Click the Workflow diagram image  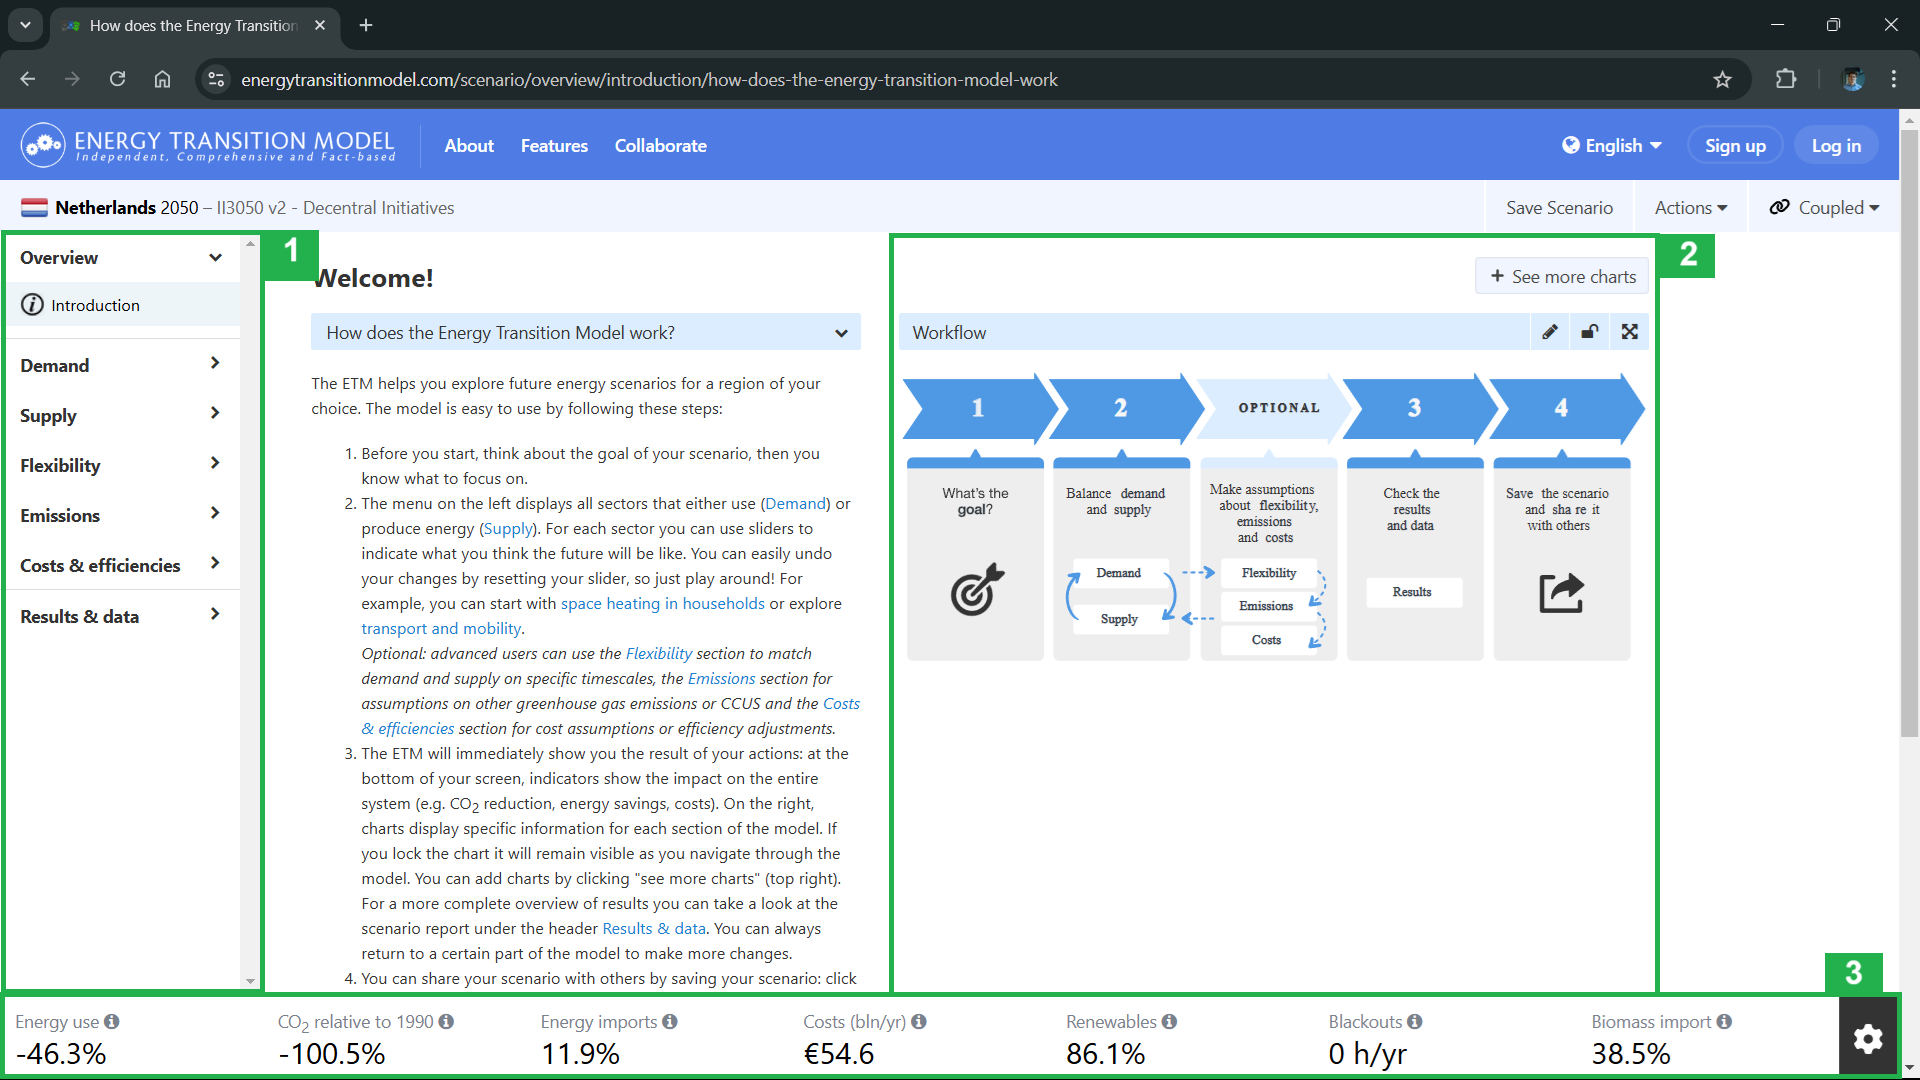point(1273,517)
